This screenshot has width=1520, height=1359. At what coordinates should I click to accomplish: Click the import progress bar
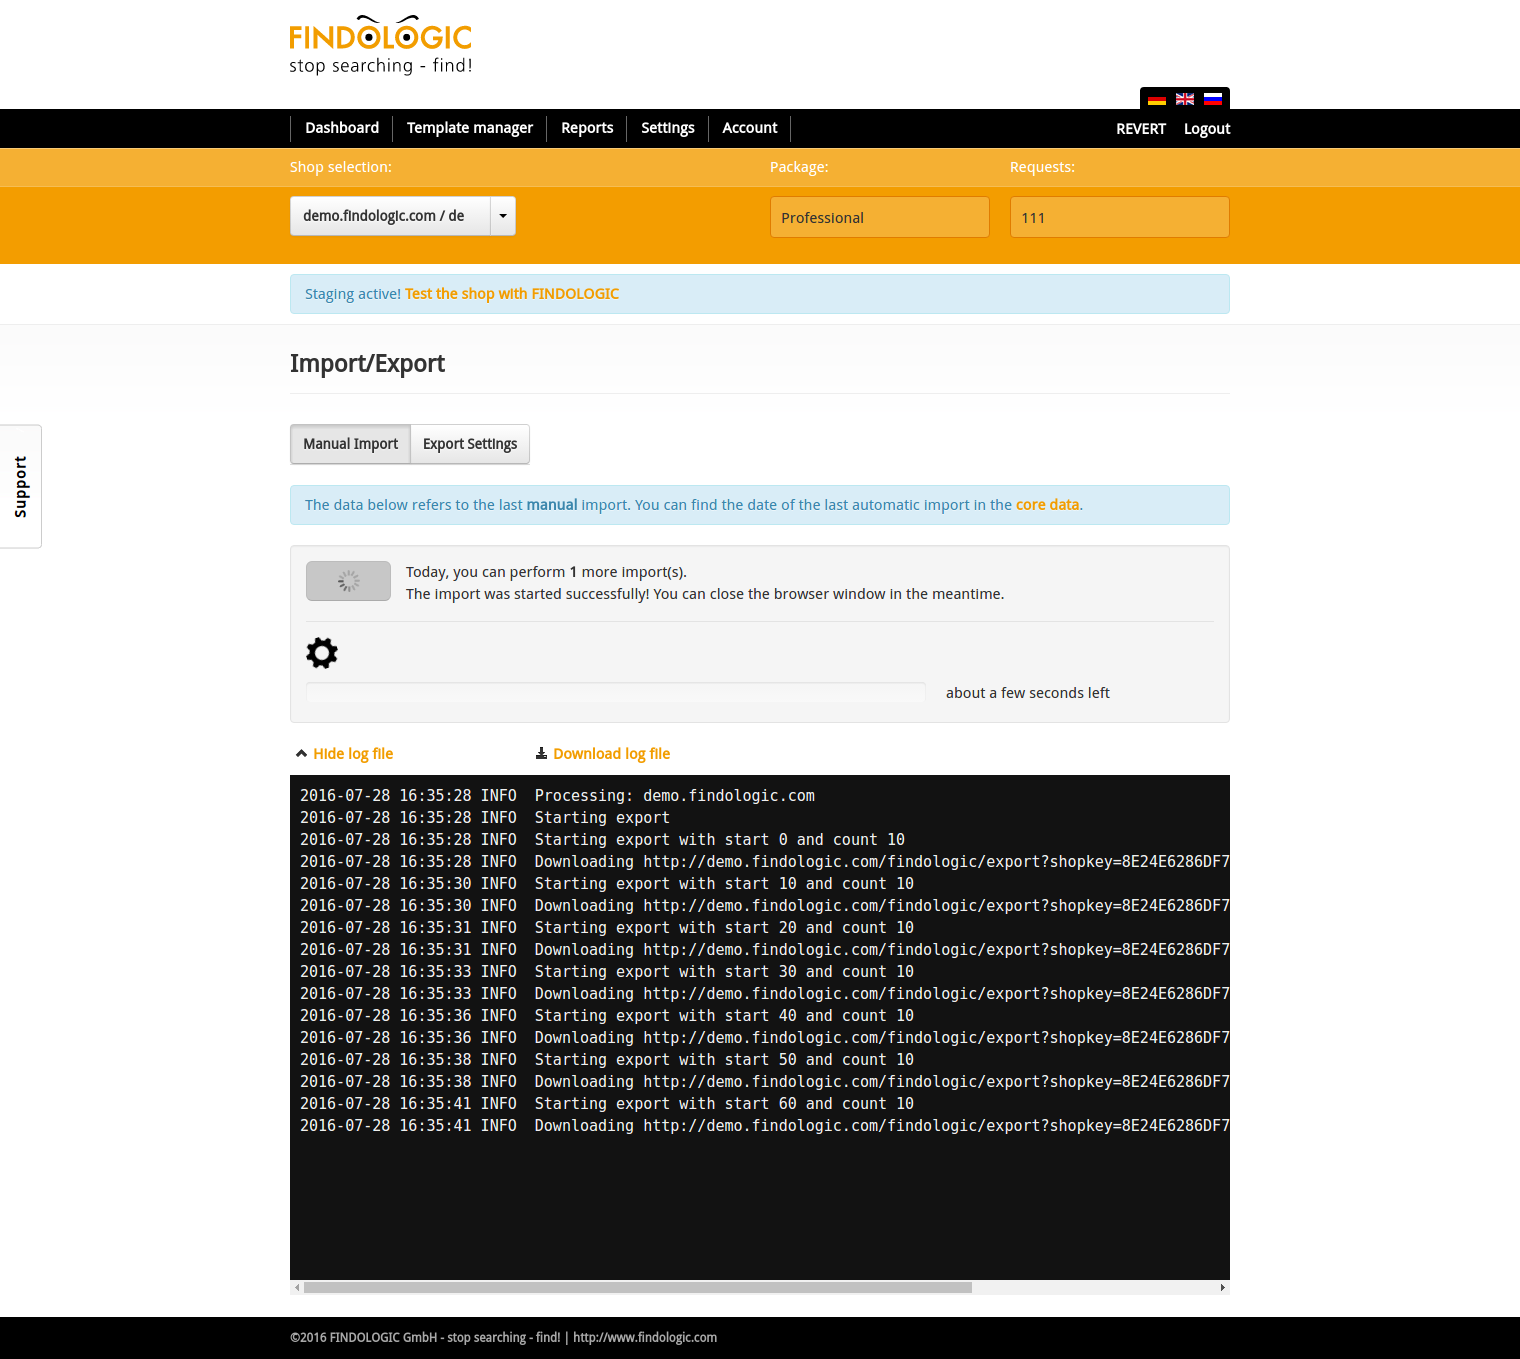616,693
